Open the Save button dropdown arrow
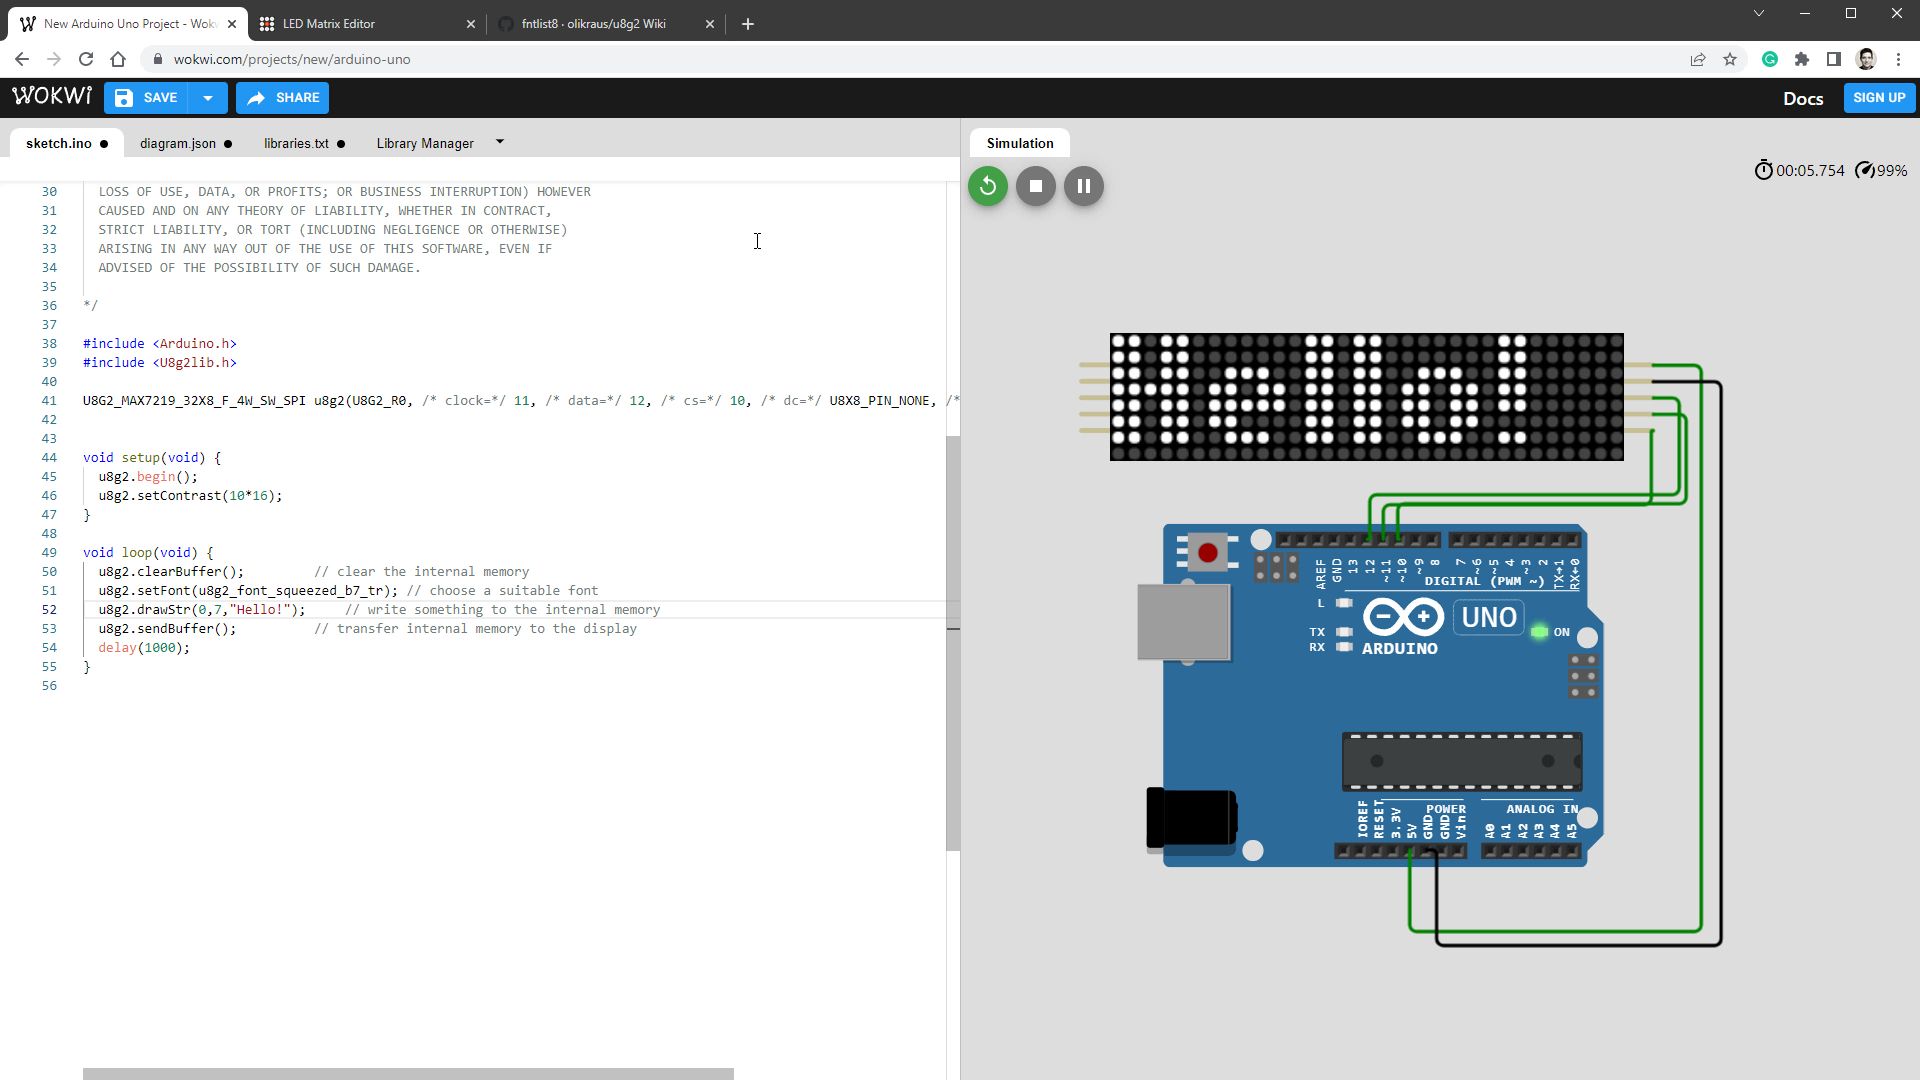The image size is (1920, 1080). (208, 97)
